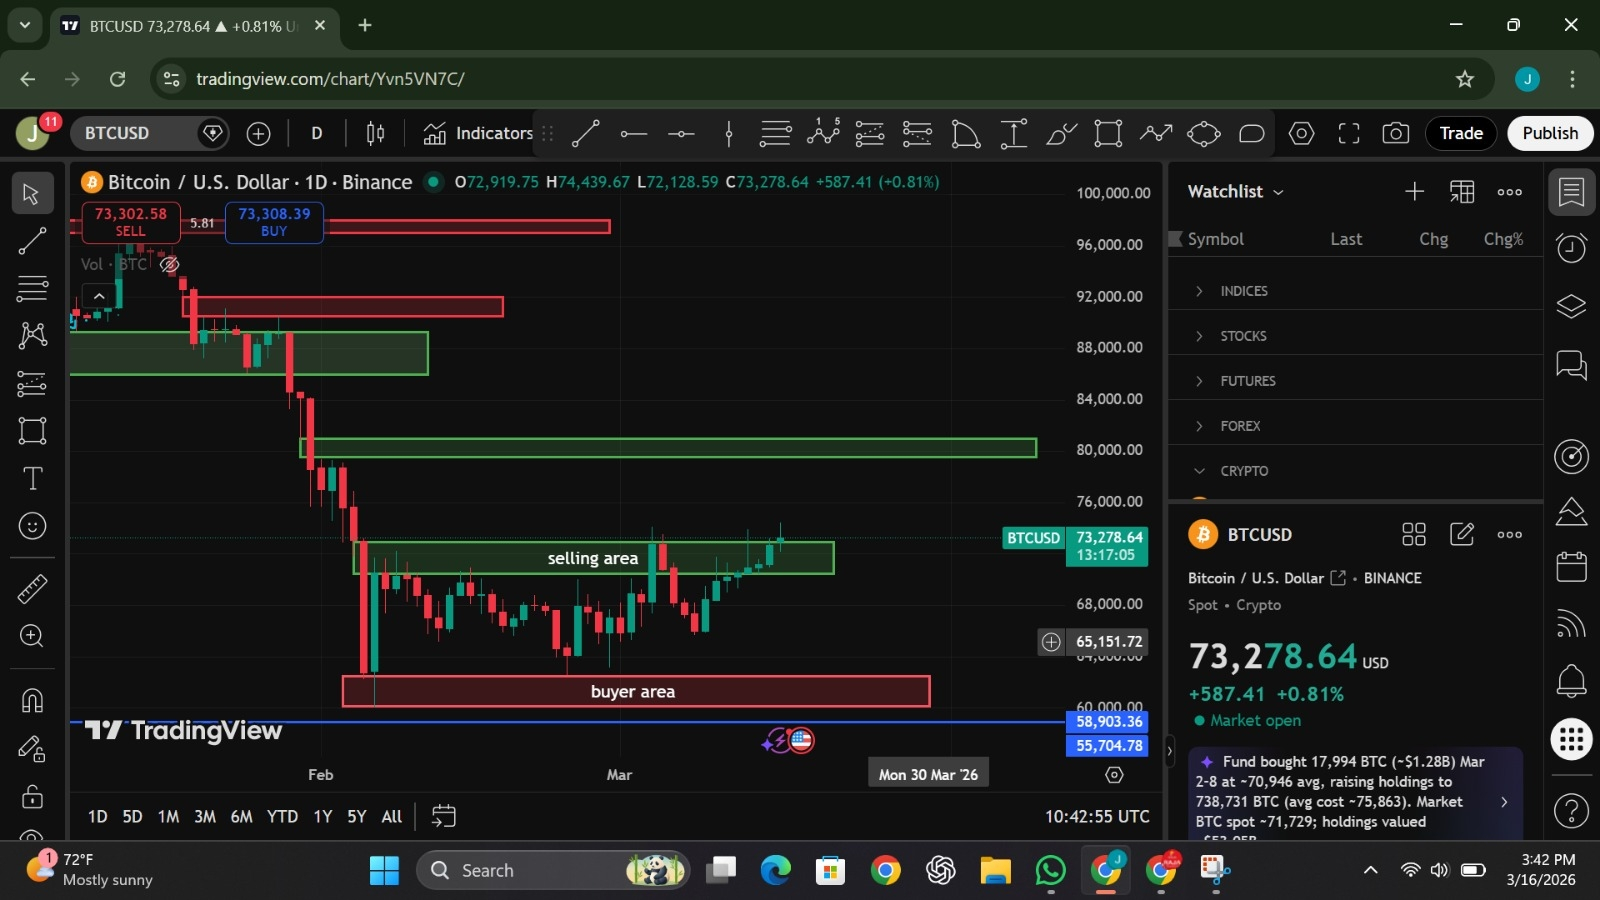The width and height of the screenshot is (1600, 900).
Task: Hide the volume indicator with eye icon
Action: (x=169, y=264)
